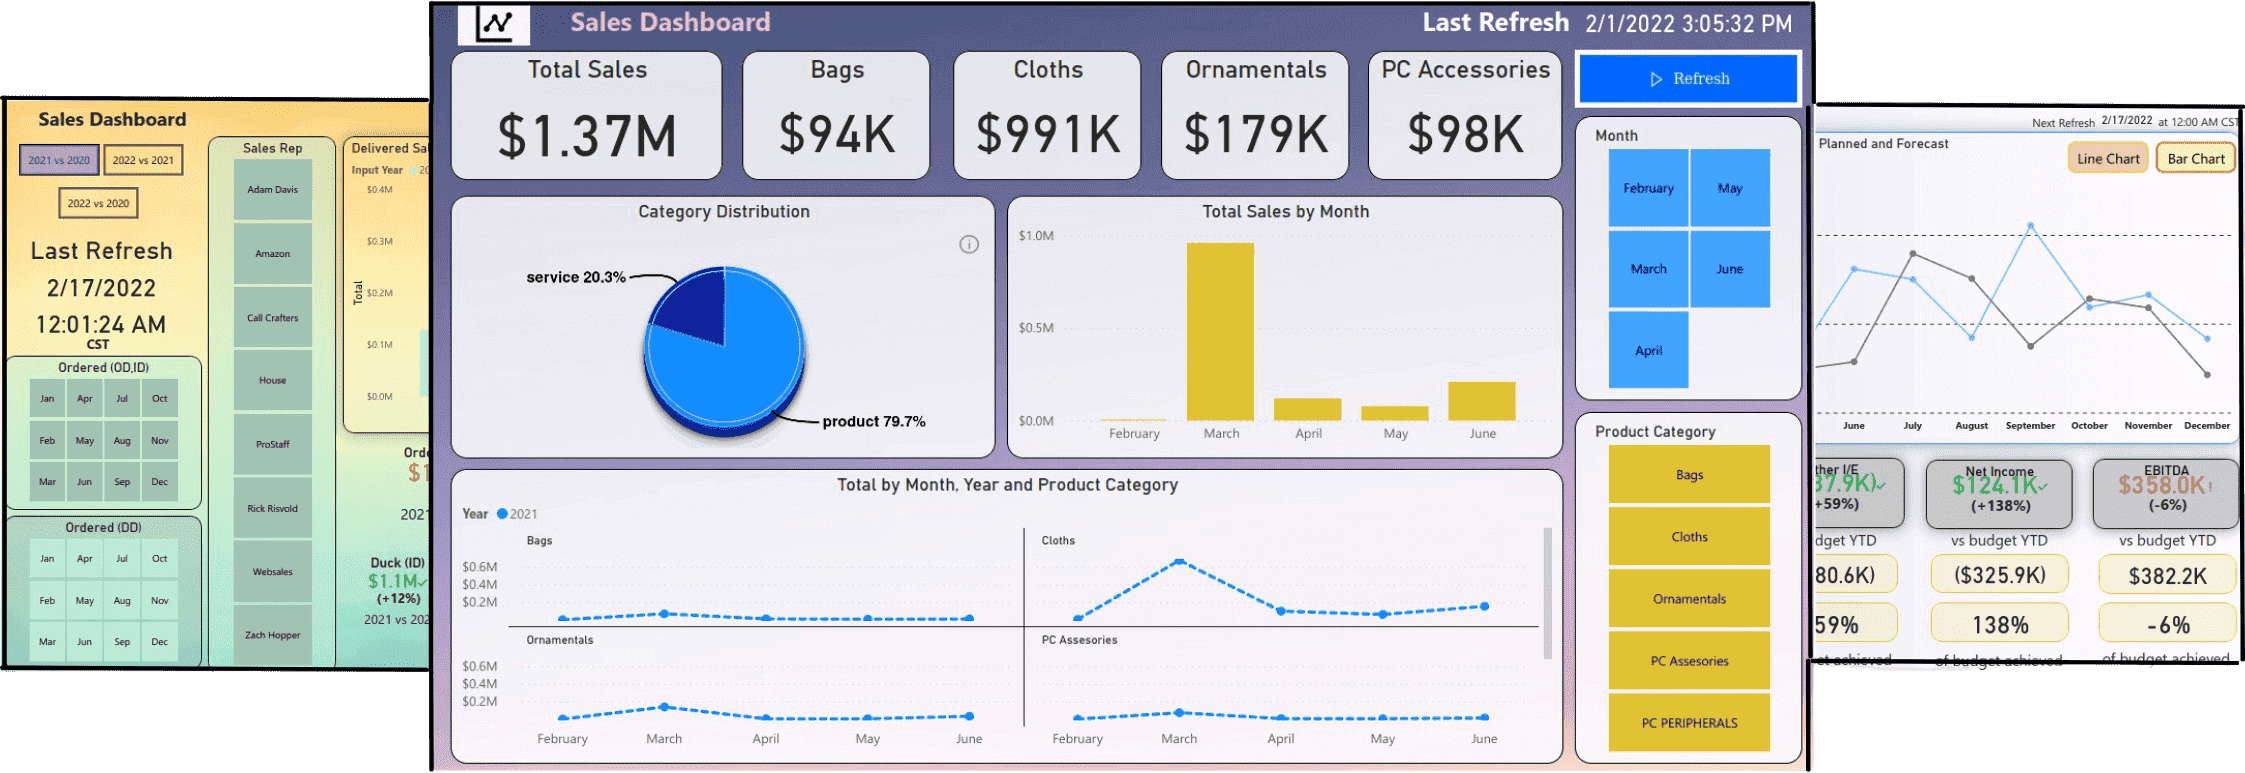Select PC PERIPHERALS product category tile
This screenshot has width=2245, height=773.
1689,723
